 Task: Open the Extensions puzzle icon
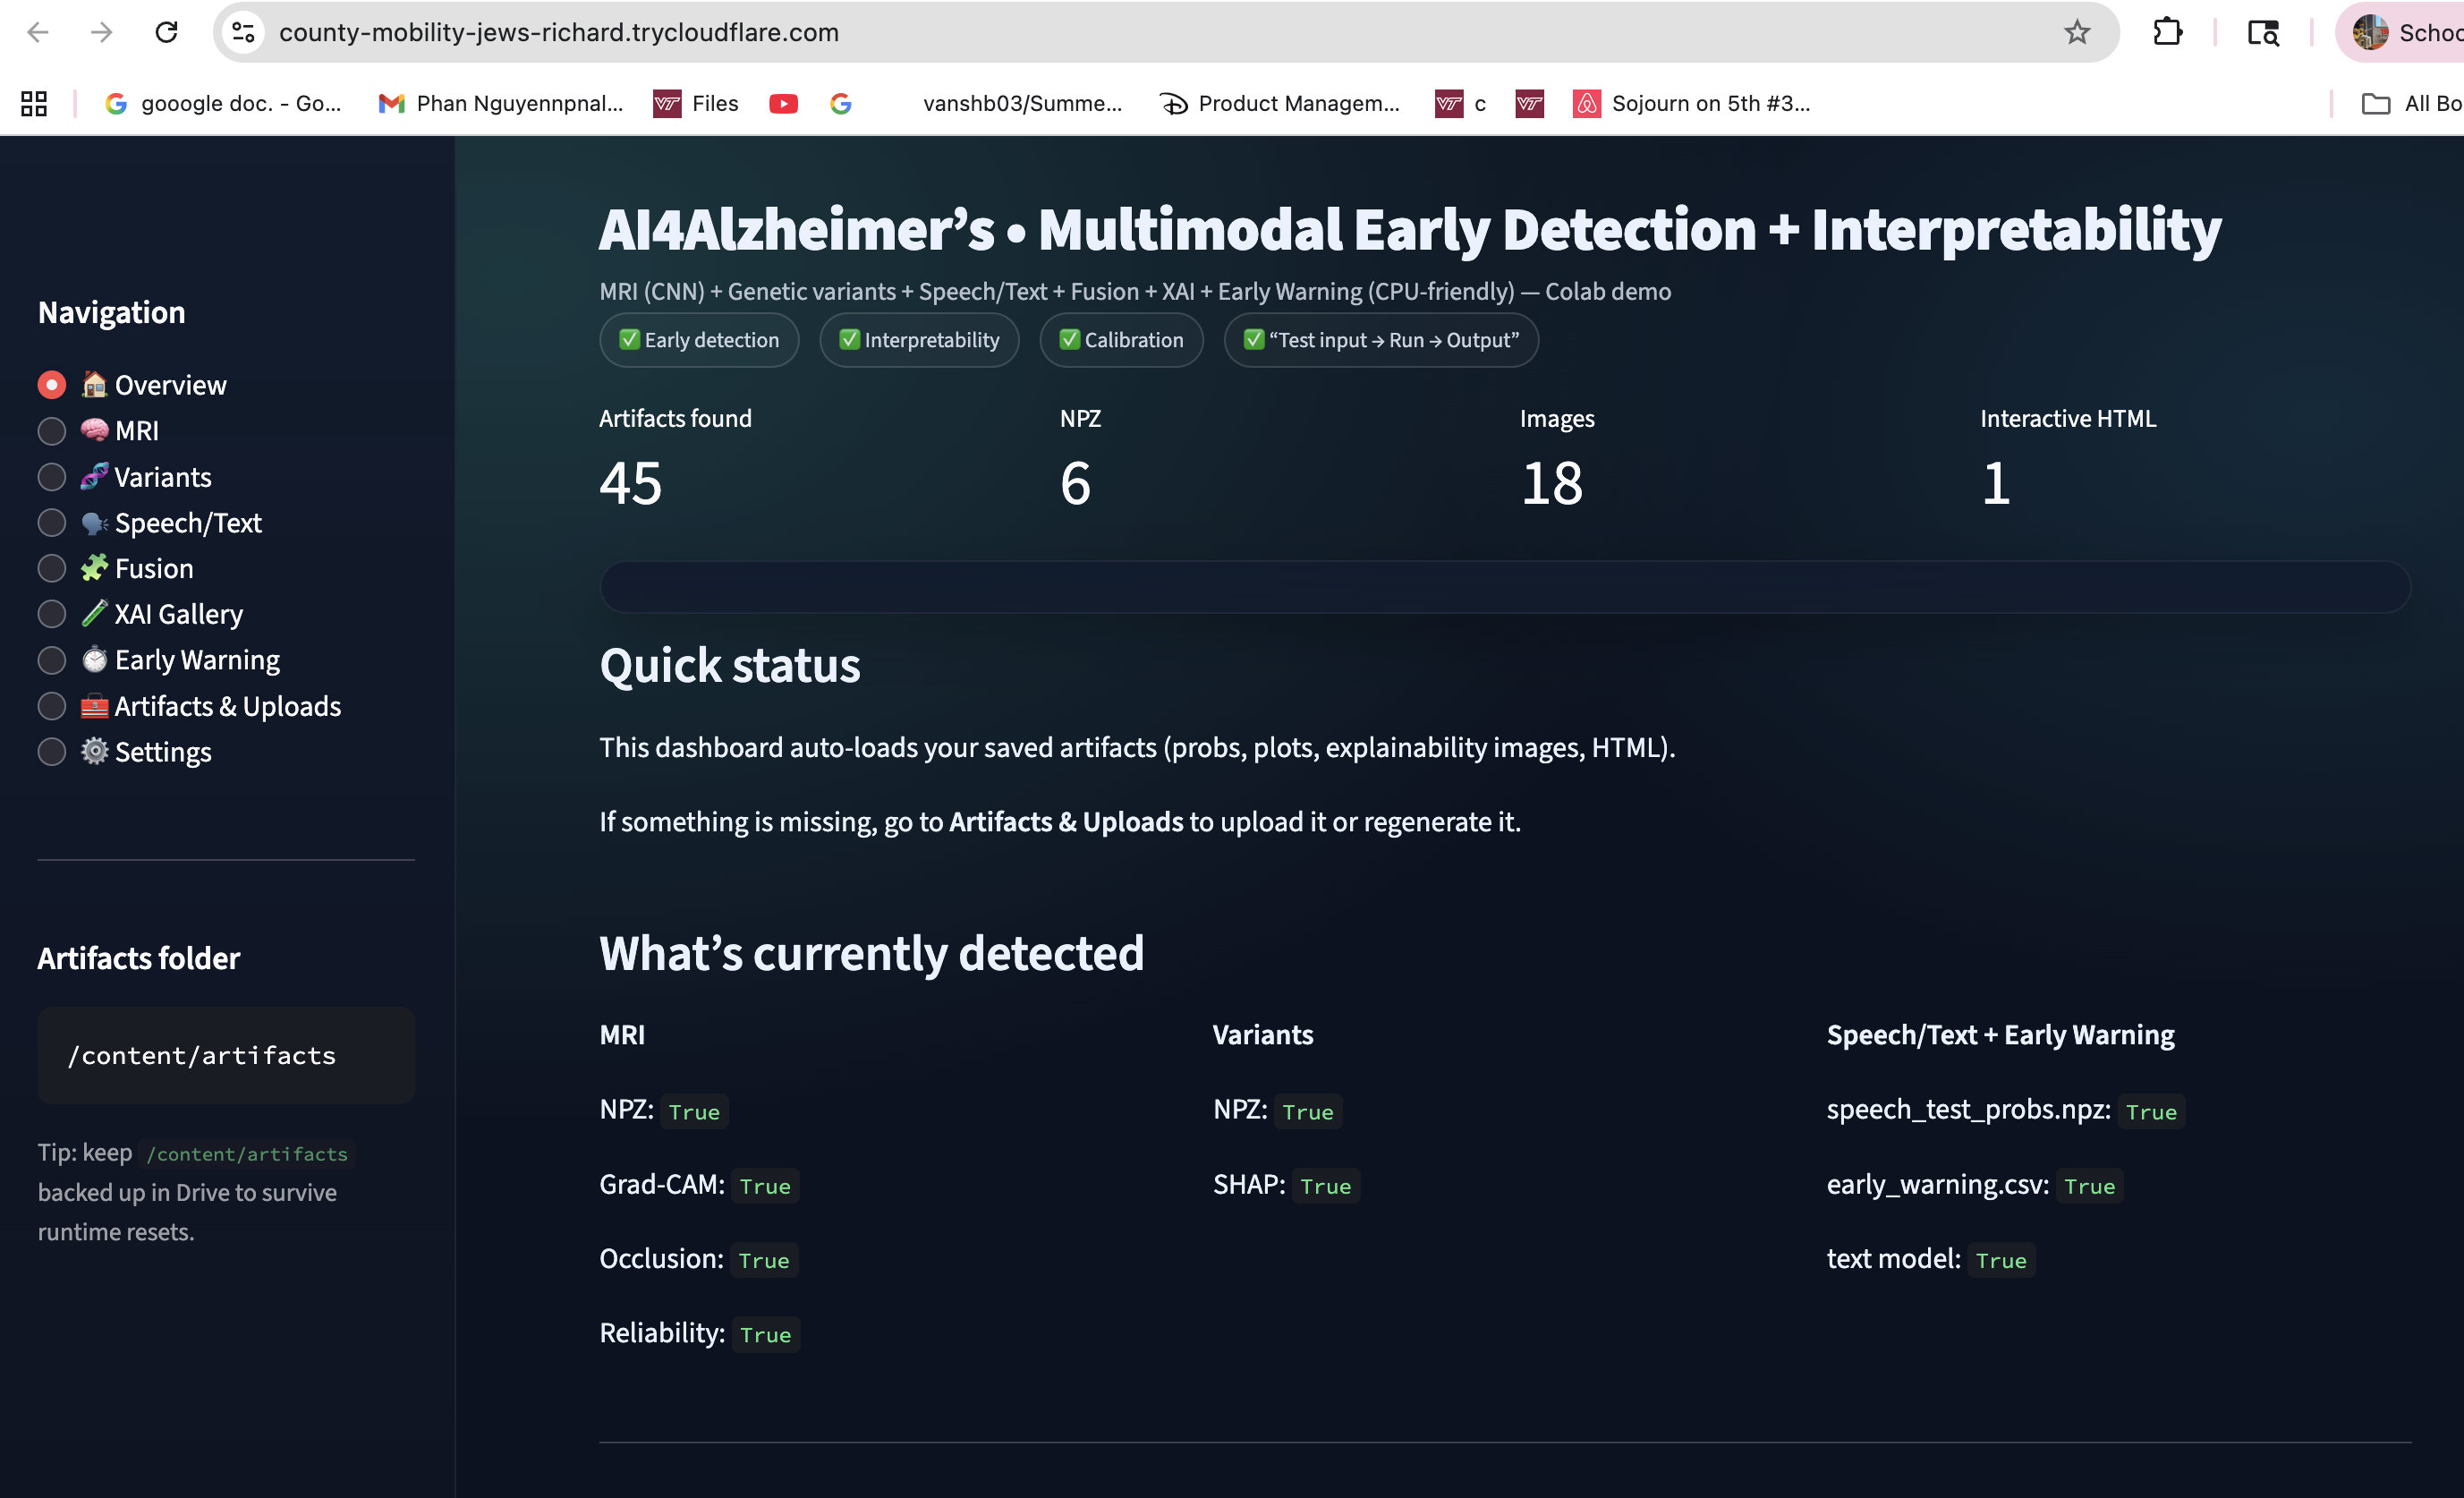tap(2167, 32)
